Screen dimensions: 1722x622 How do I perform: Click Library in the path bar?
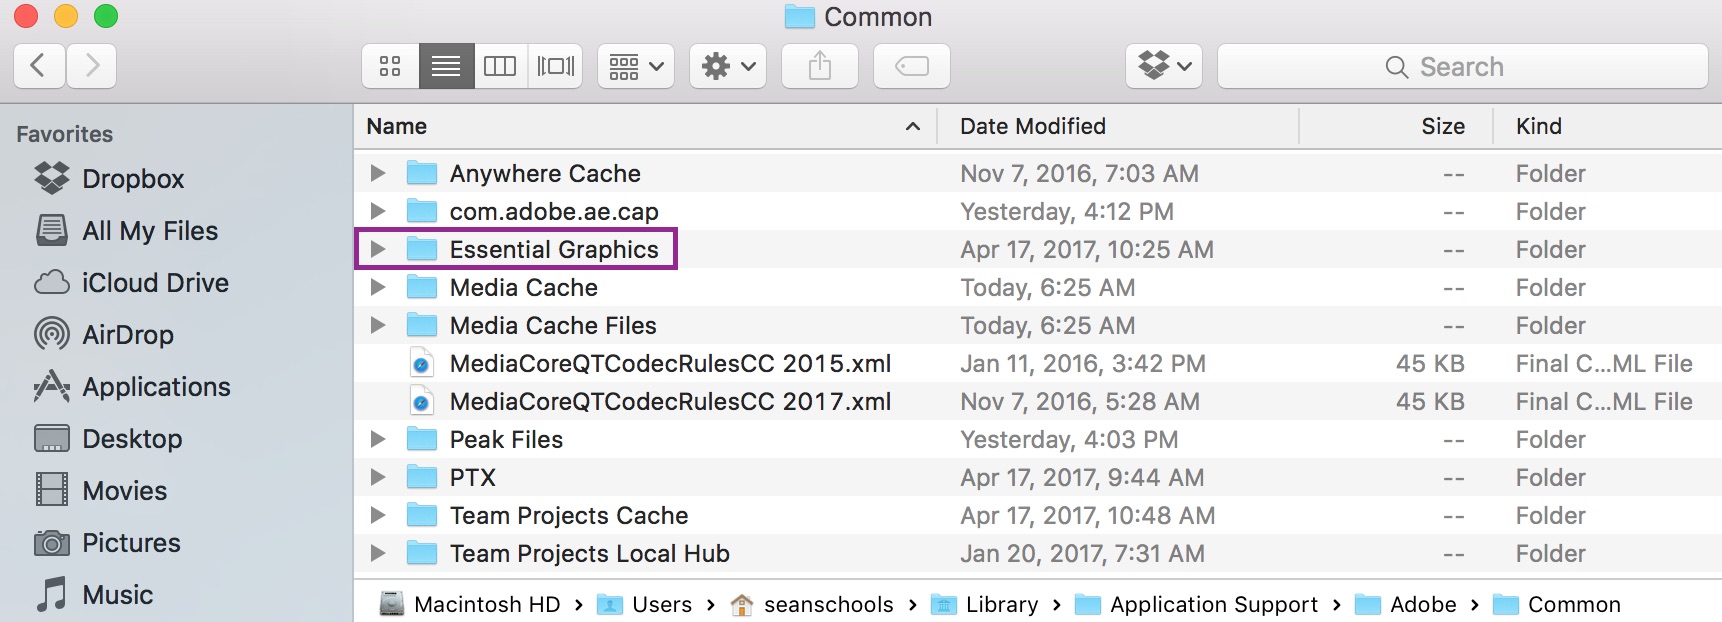point(984,604)
